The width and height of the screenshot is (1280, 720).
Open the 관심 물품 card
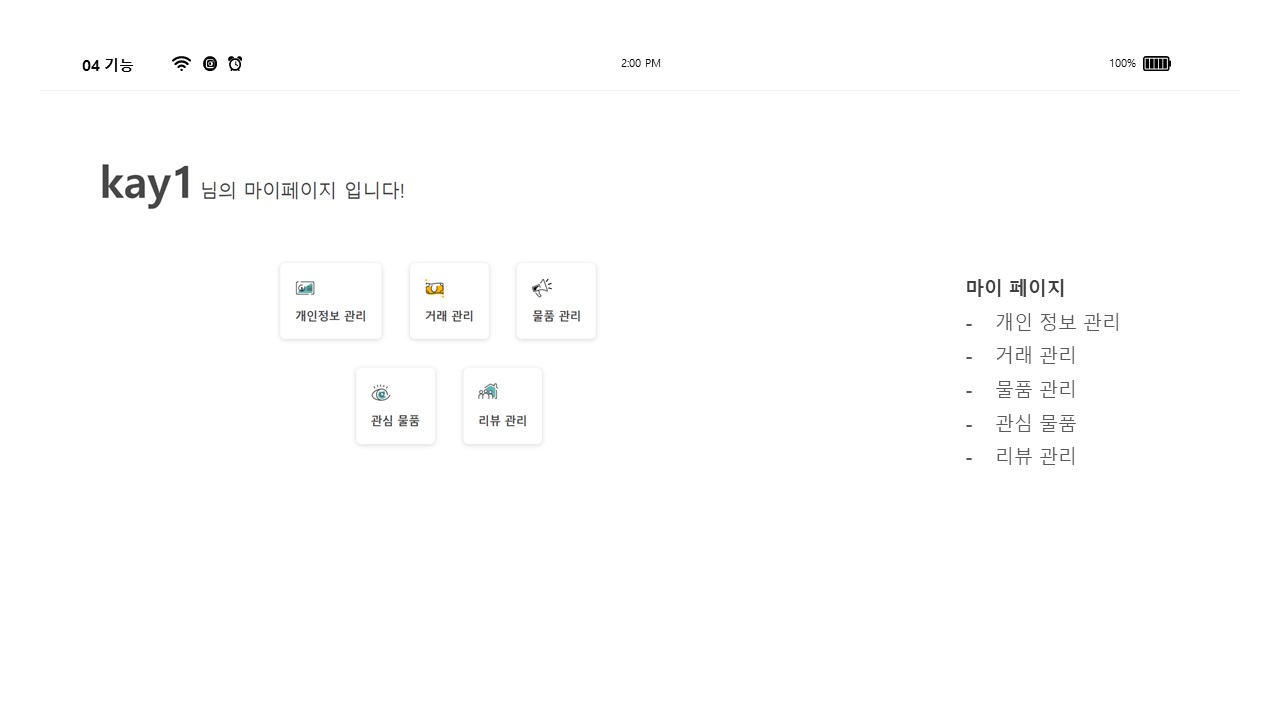395,405
